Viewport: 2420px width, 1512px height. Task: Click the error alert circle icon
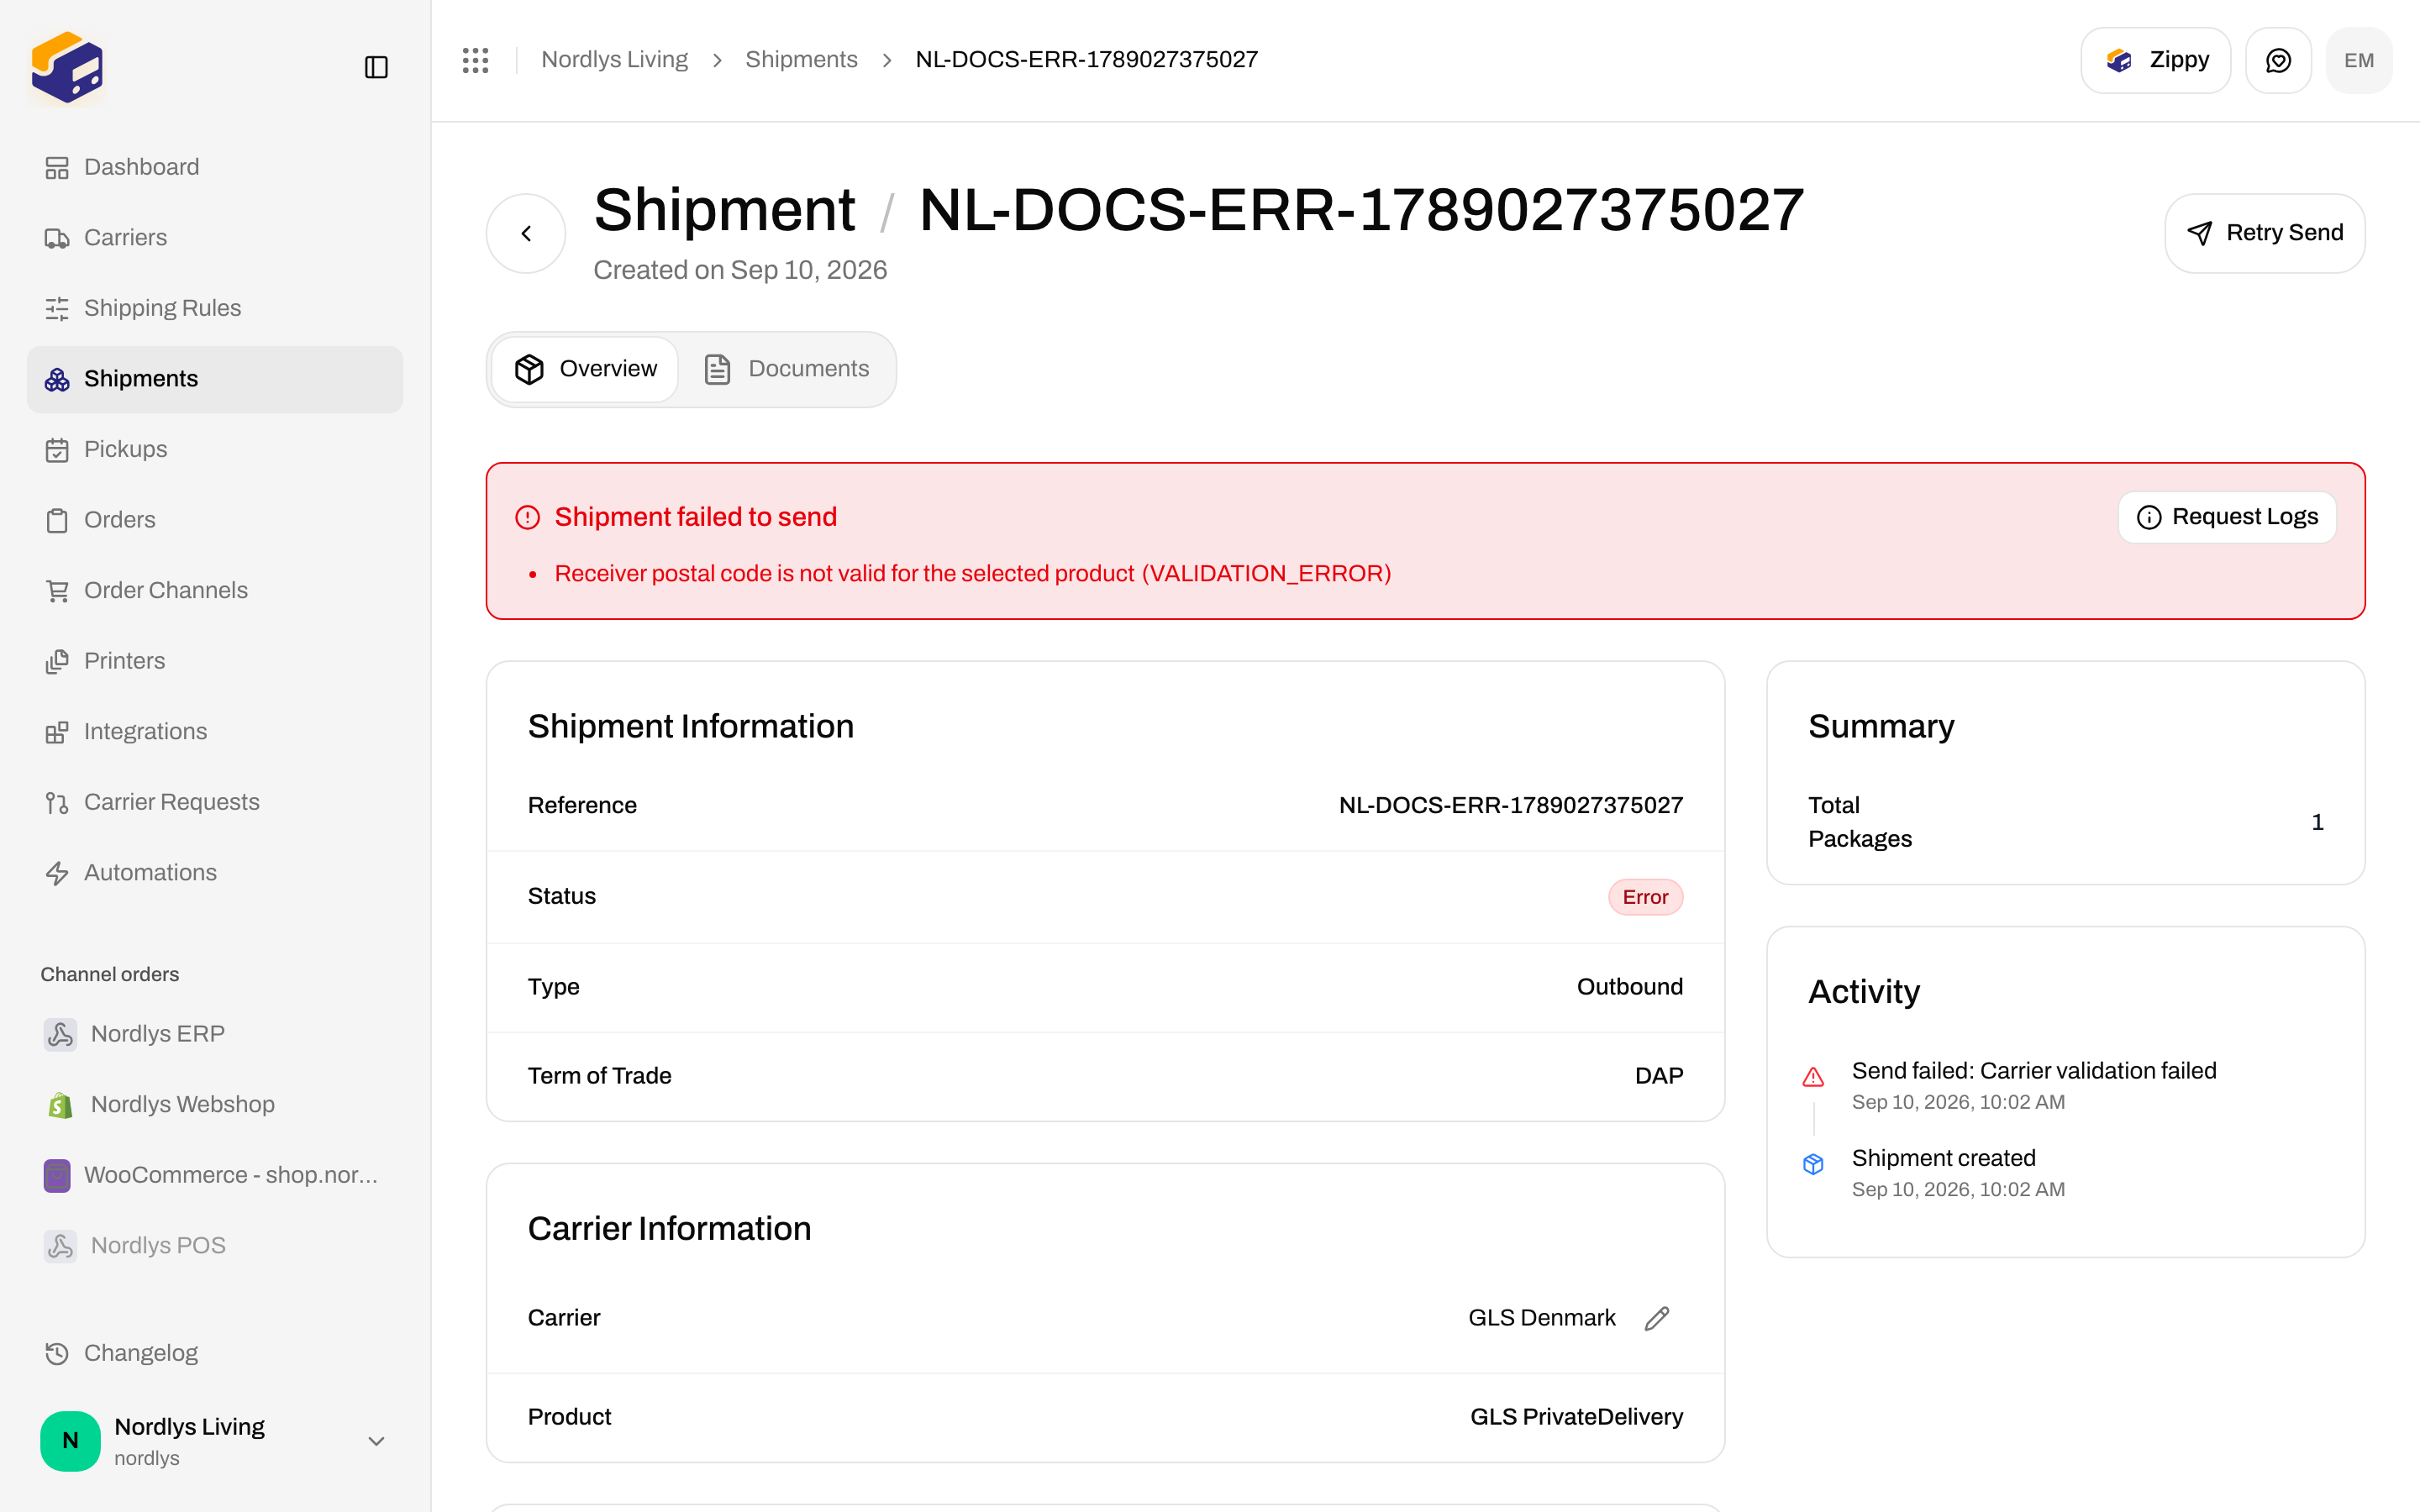pos(527,517)
